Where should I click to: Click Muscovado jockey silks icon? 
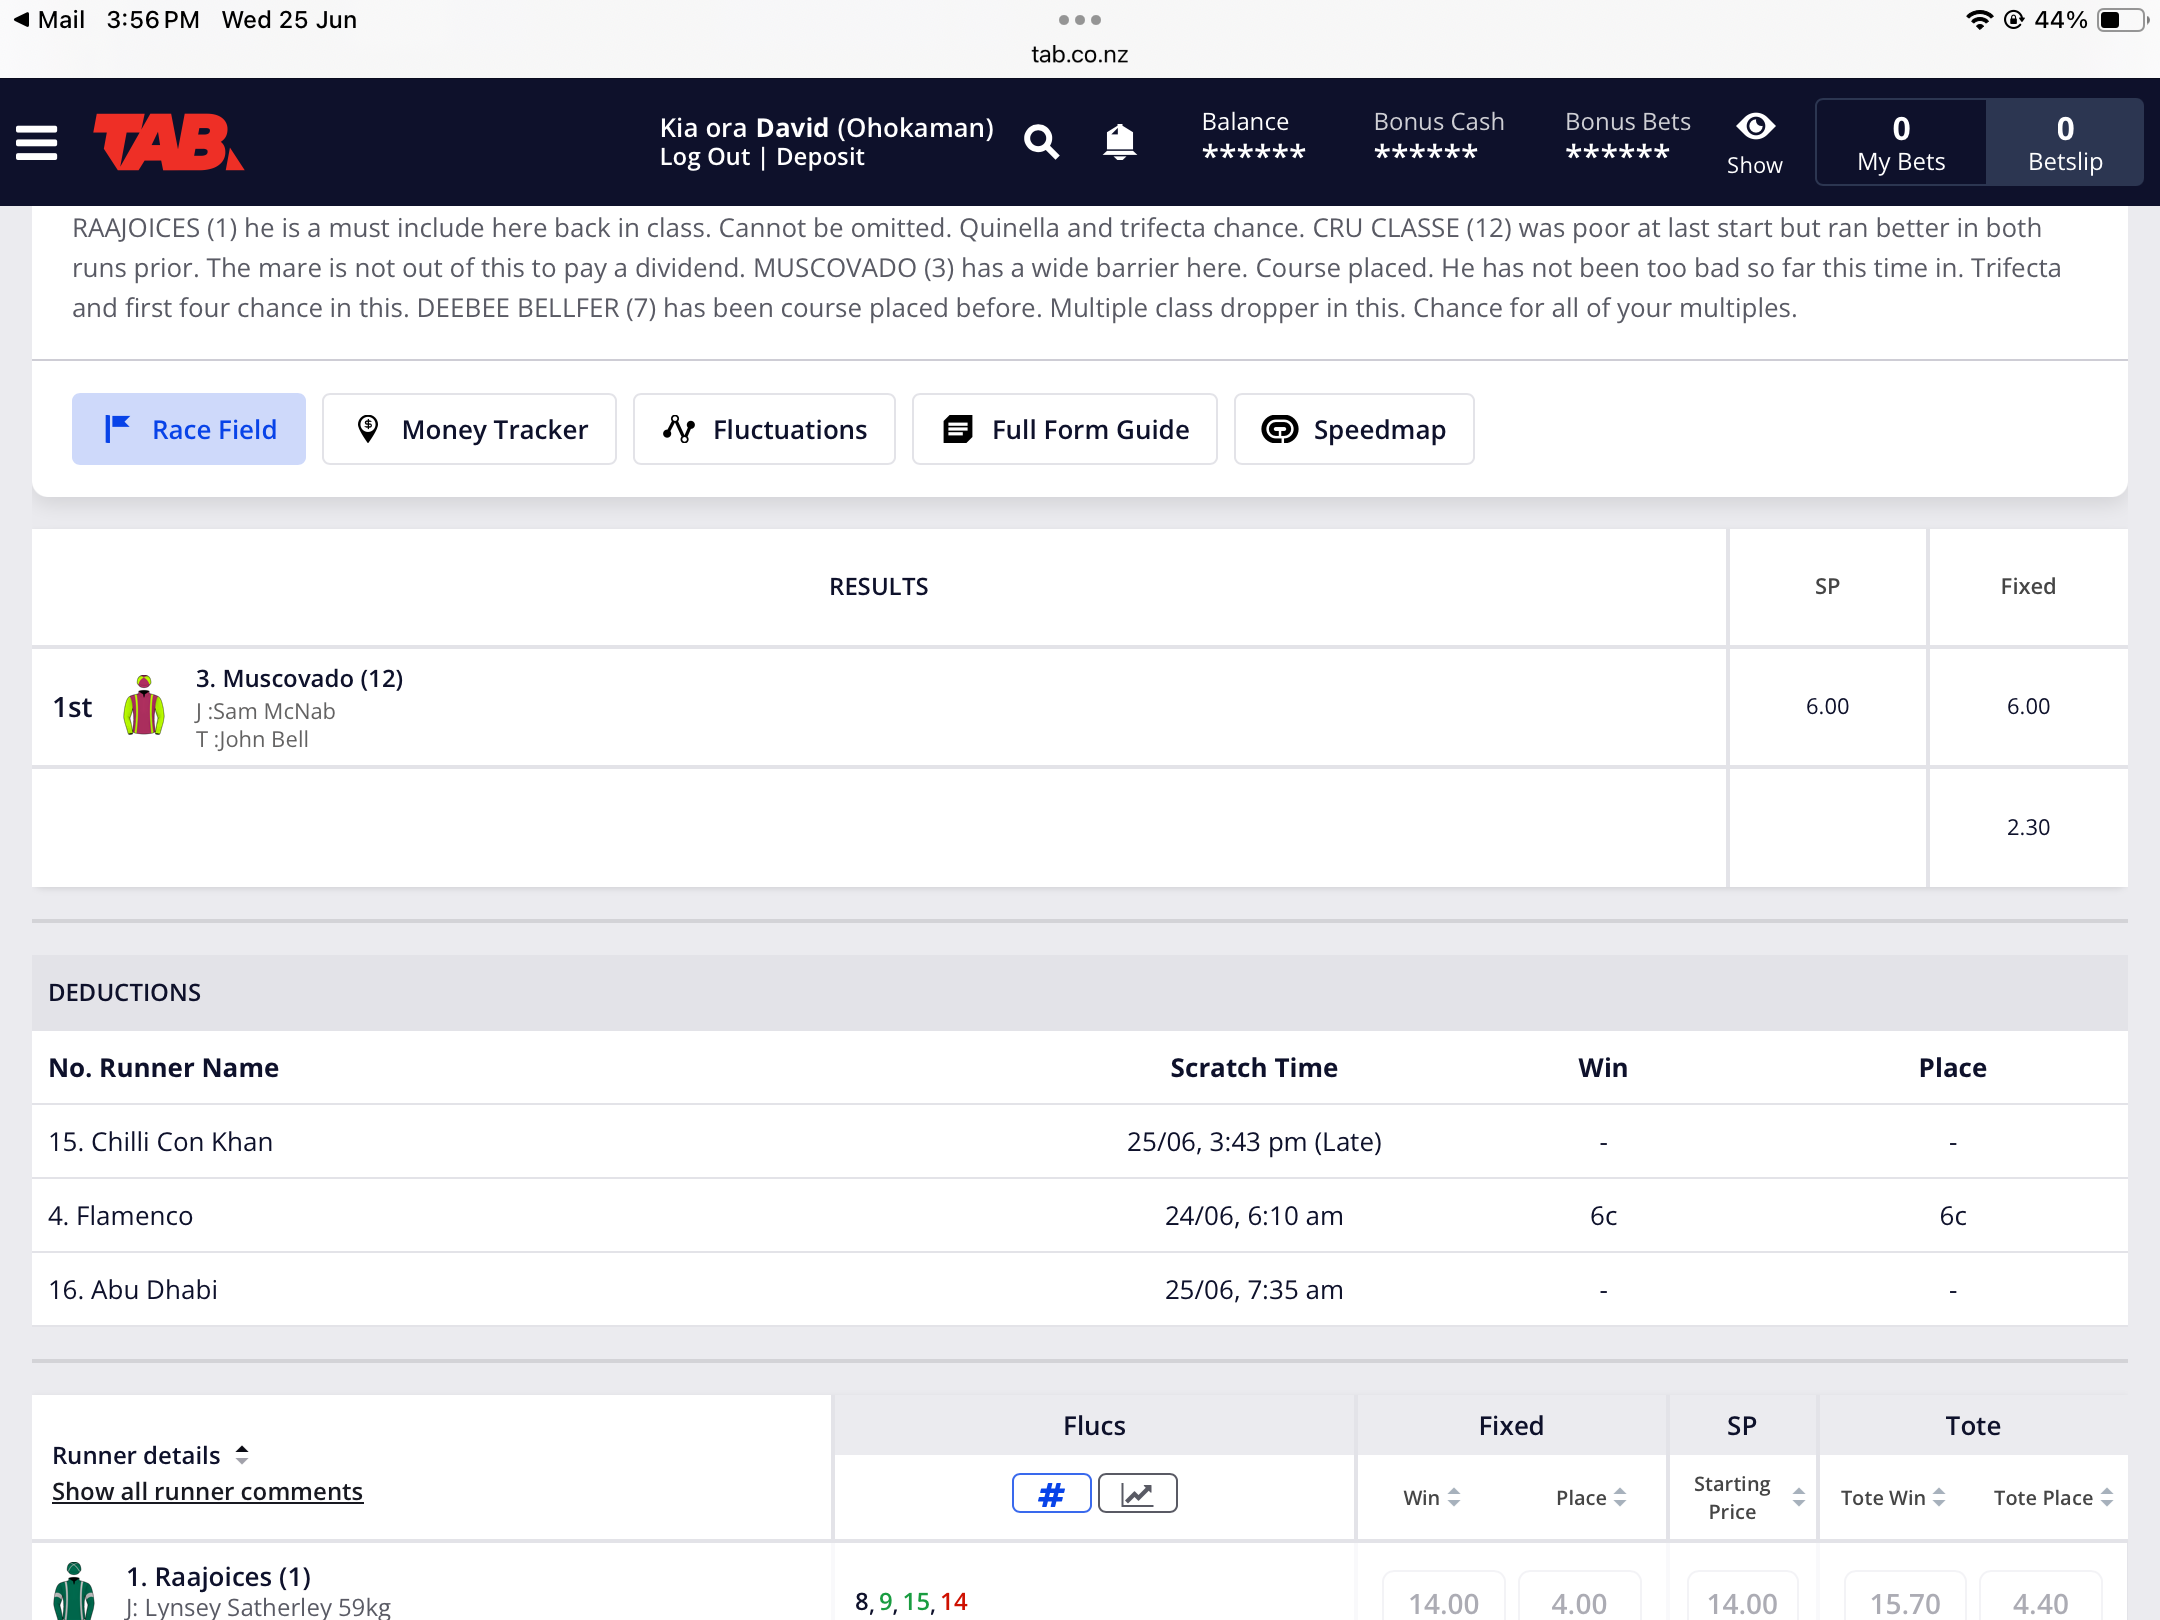(x=144, y=706)
